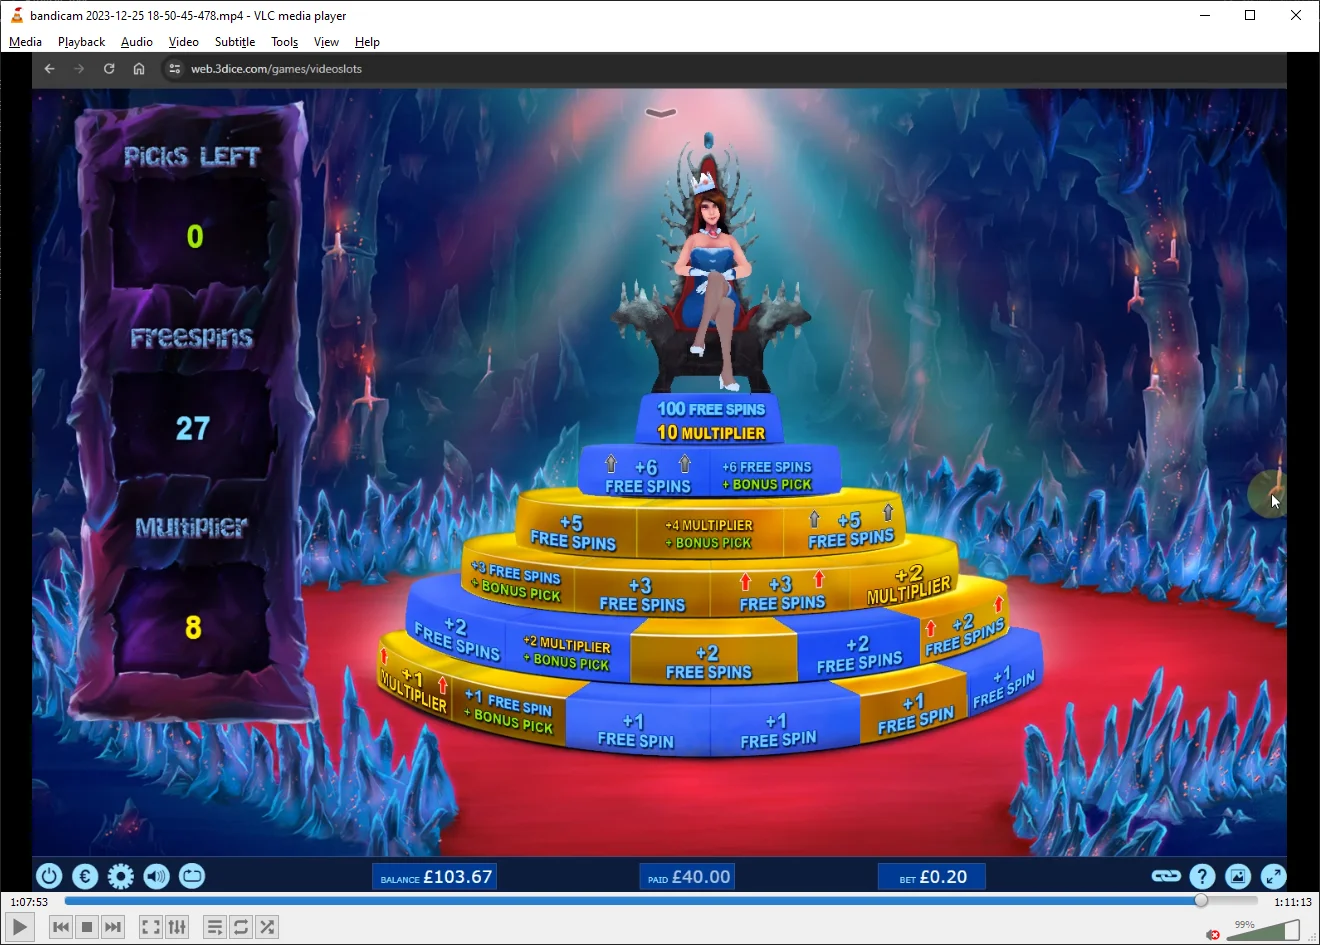The height and width of the screenshot is (945, 1320).
Task: Open the Tools menu
Action: (285, 42)
